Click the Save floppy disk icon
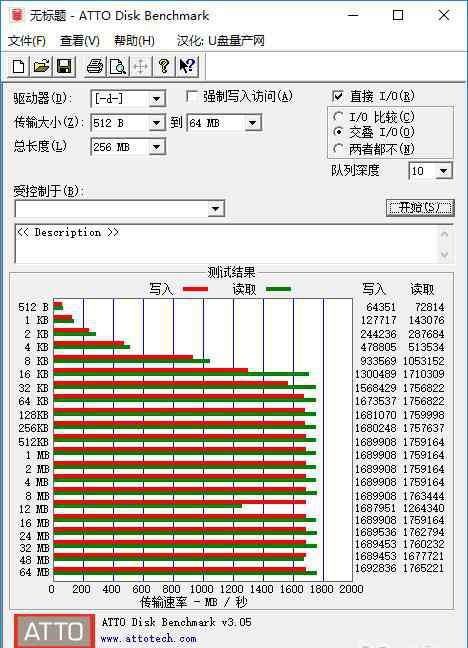Image resolution: width=468 pixels, height=648 pixels. (x=64, y=67)
